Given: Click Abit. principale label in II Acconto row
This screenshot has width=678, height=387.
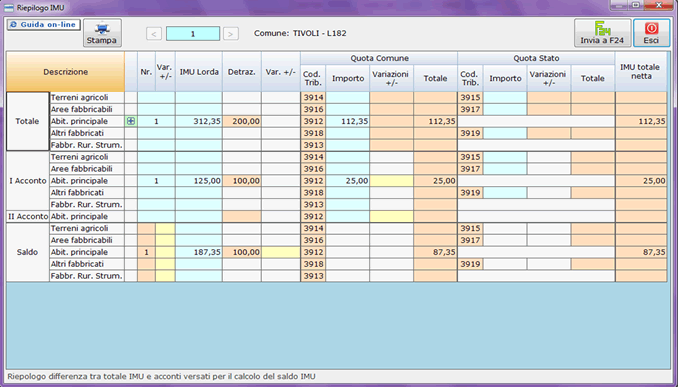Looking at the screenshot, I should [87, 216].
